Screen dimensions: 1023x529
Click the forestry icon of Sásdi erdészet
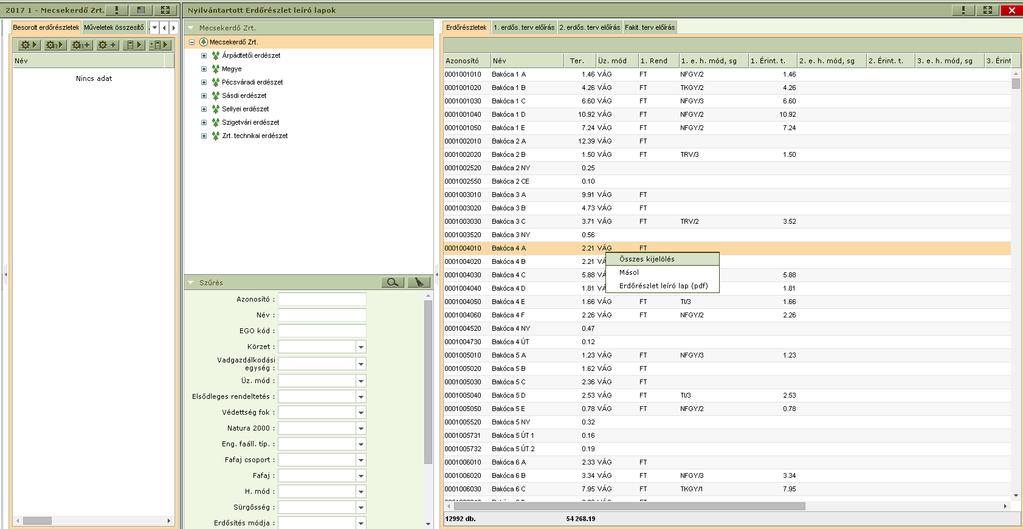pyautogui.click(x=215, y=95)
